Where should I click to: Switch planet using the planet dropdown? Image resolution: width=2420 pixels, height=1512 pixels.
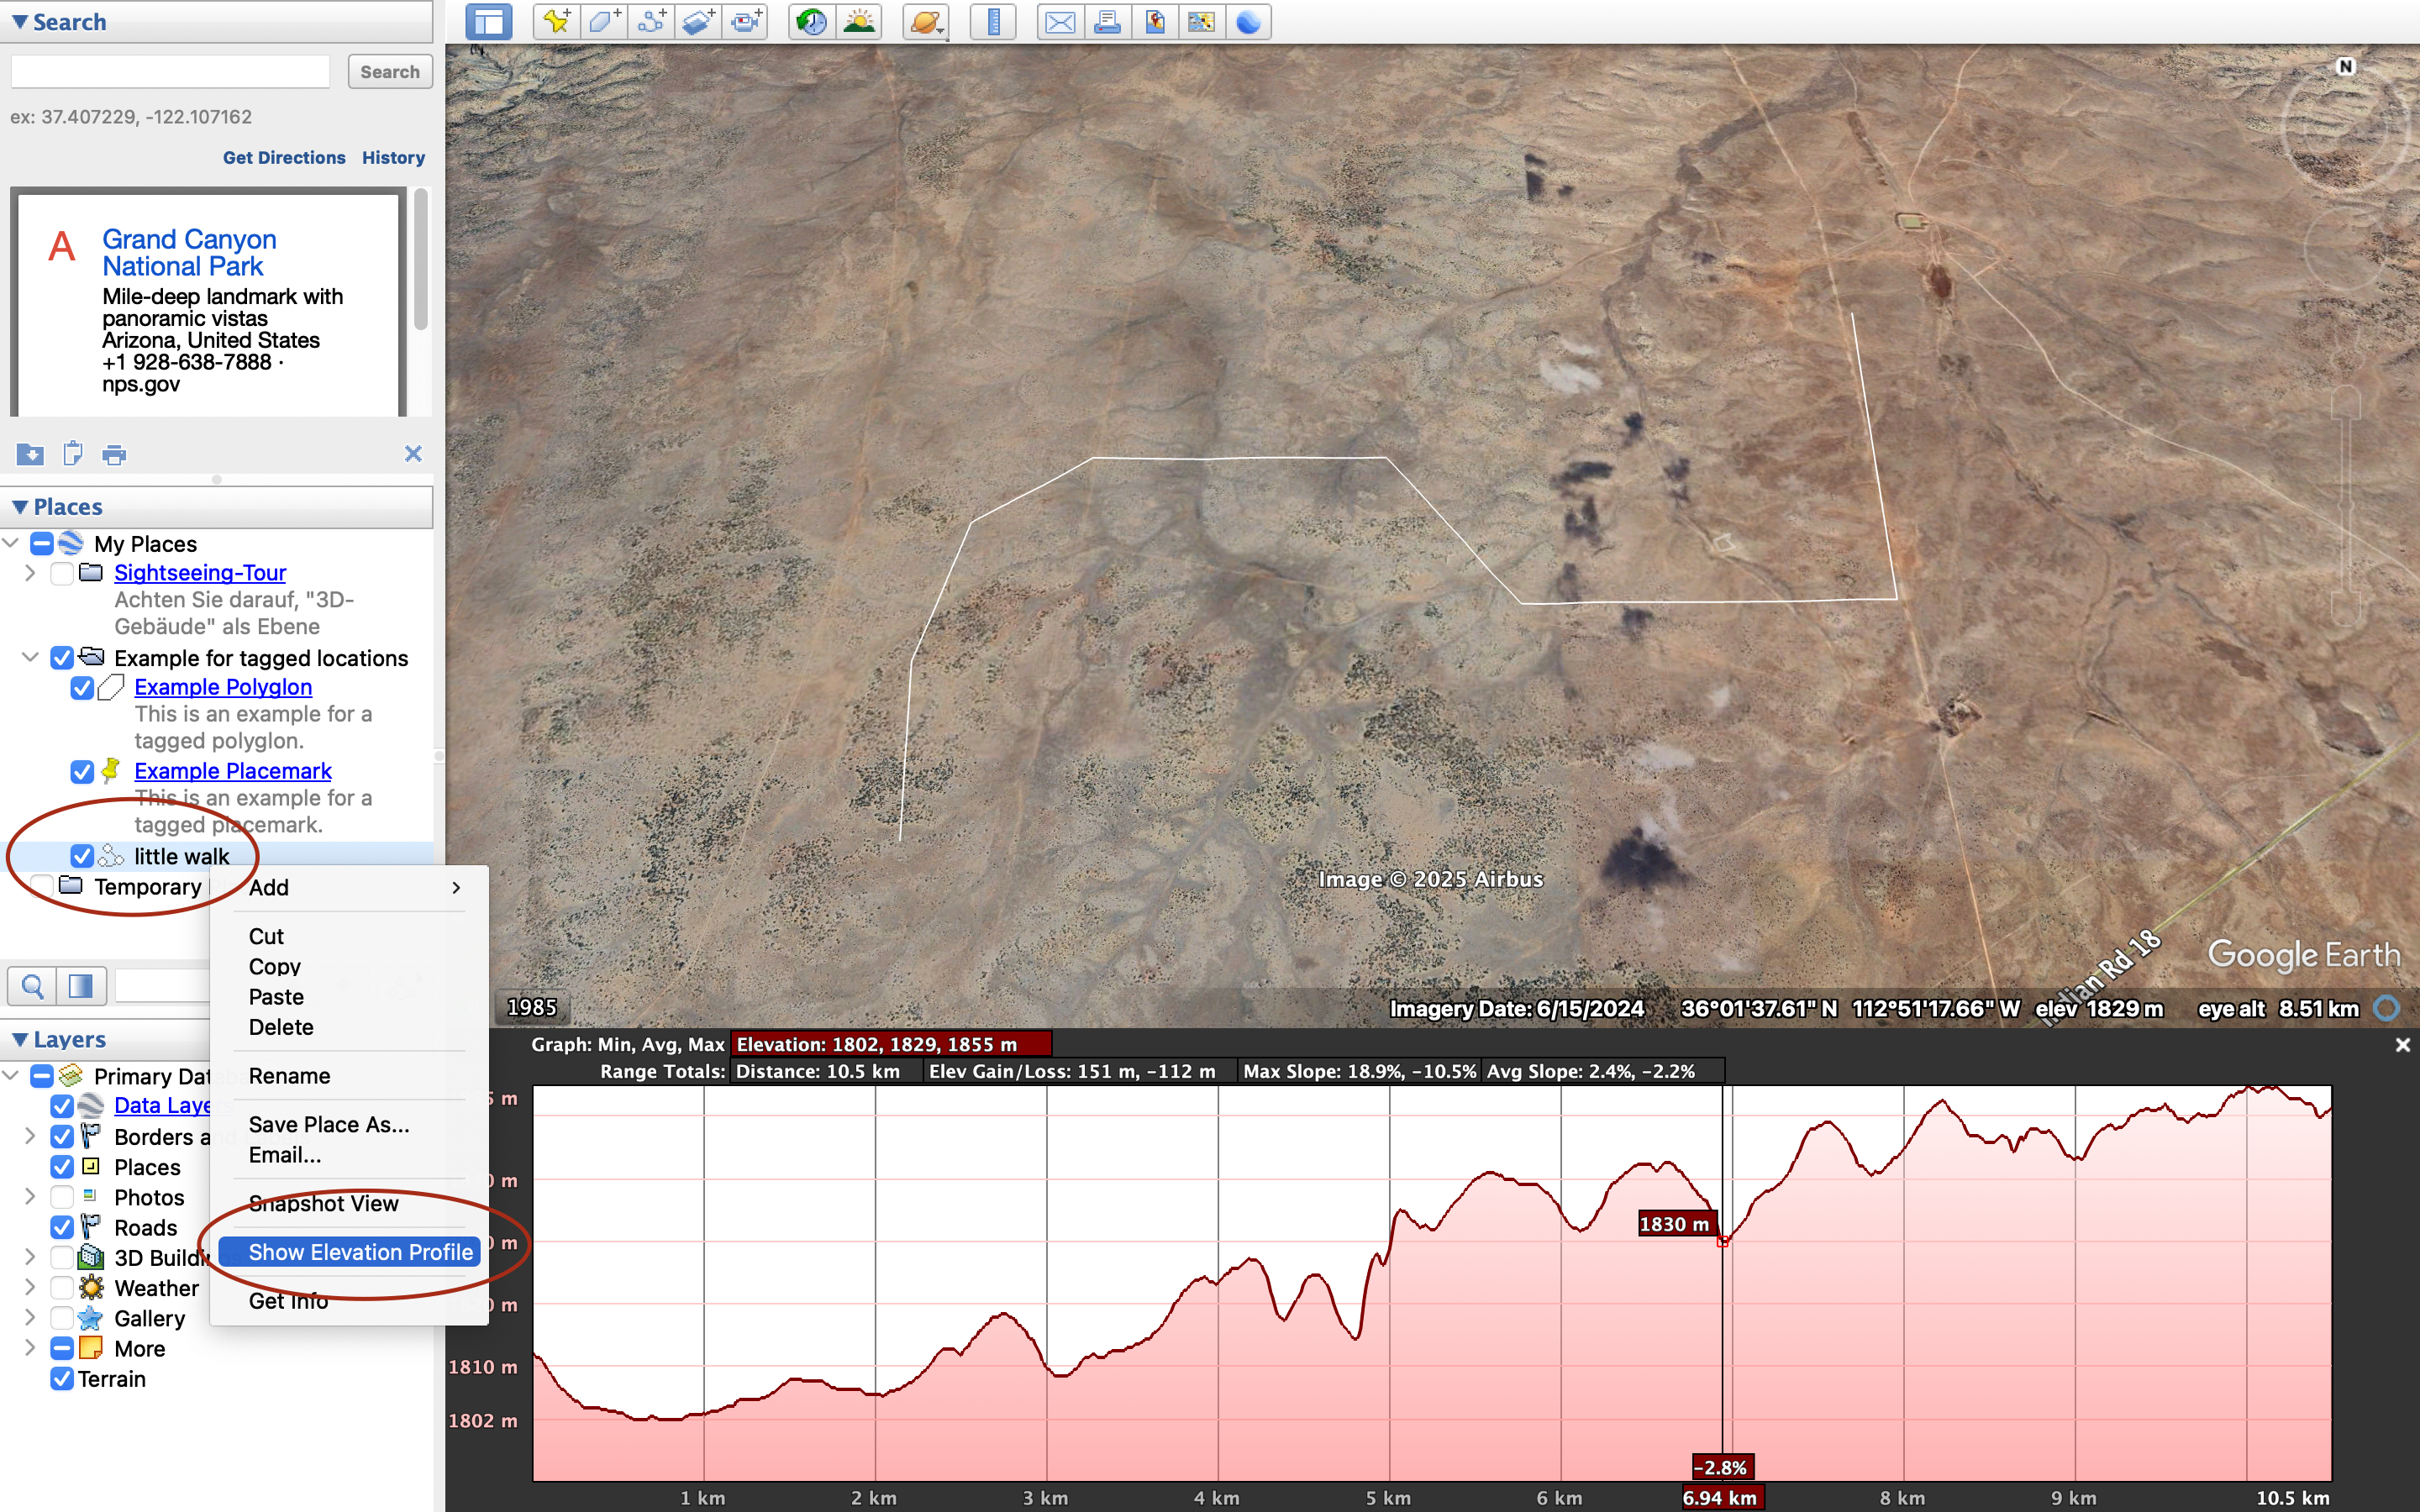[x=926, y=21]
